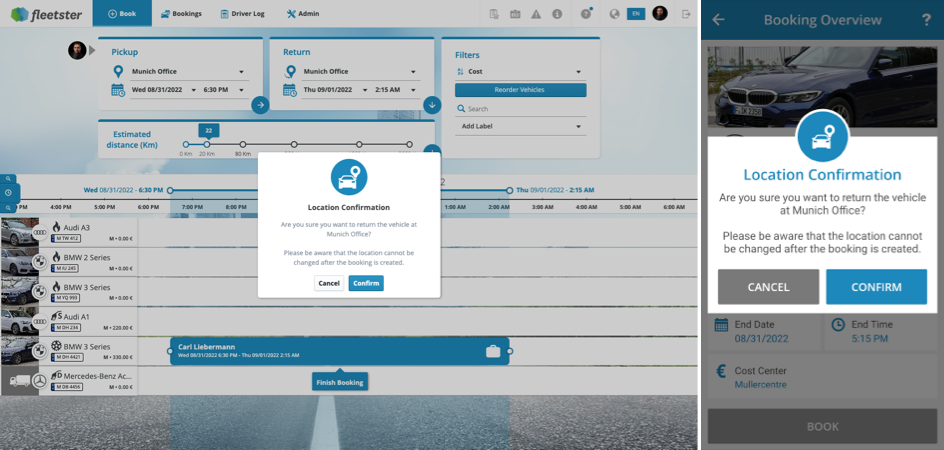Open the Admin menu
The height and width of the screenshot is (450, 944).
tap(303, 13)
